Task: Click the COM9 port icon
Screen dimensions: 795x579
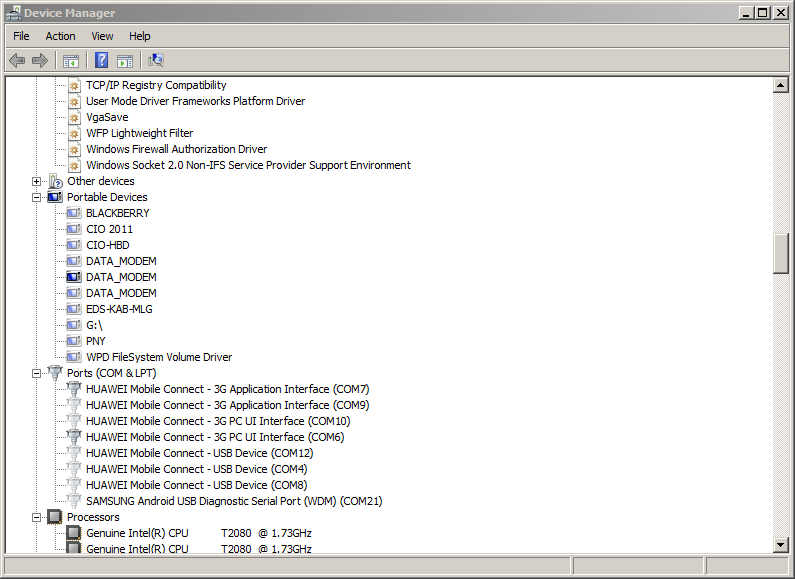Action: [74, 405]
